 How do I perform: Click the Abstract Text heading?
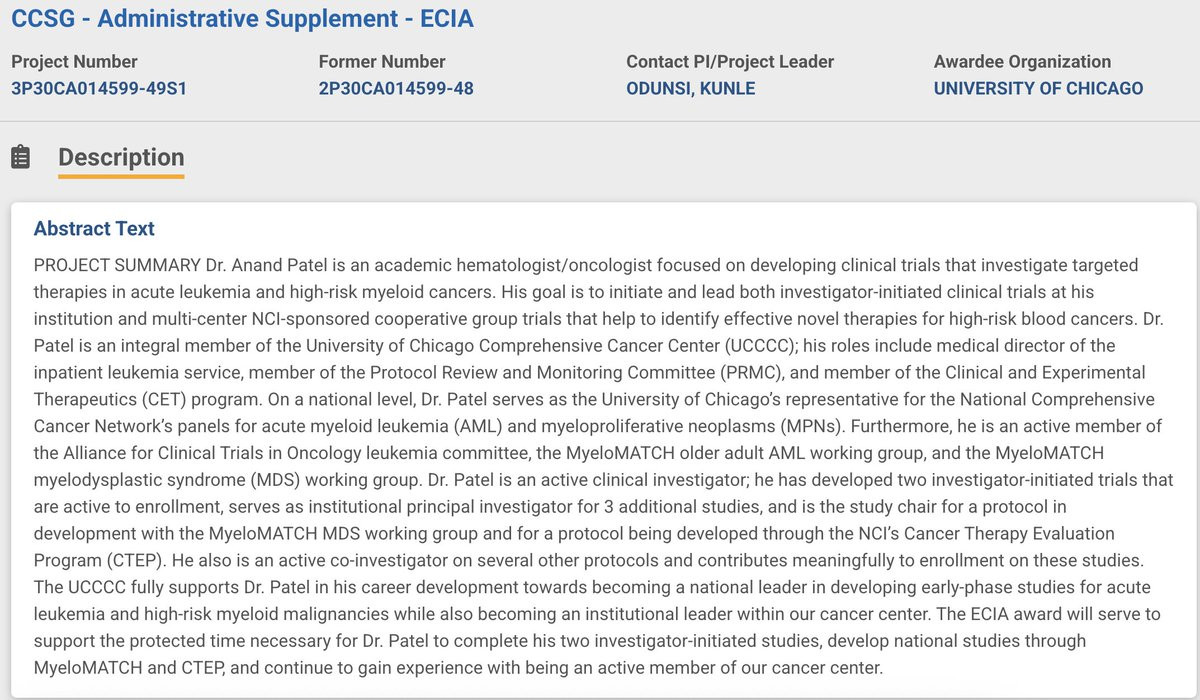[x=94, y=228]
